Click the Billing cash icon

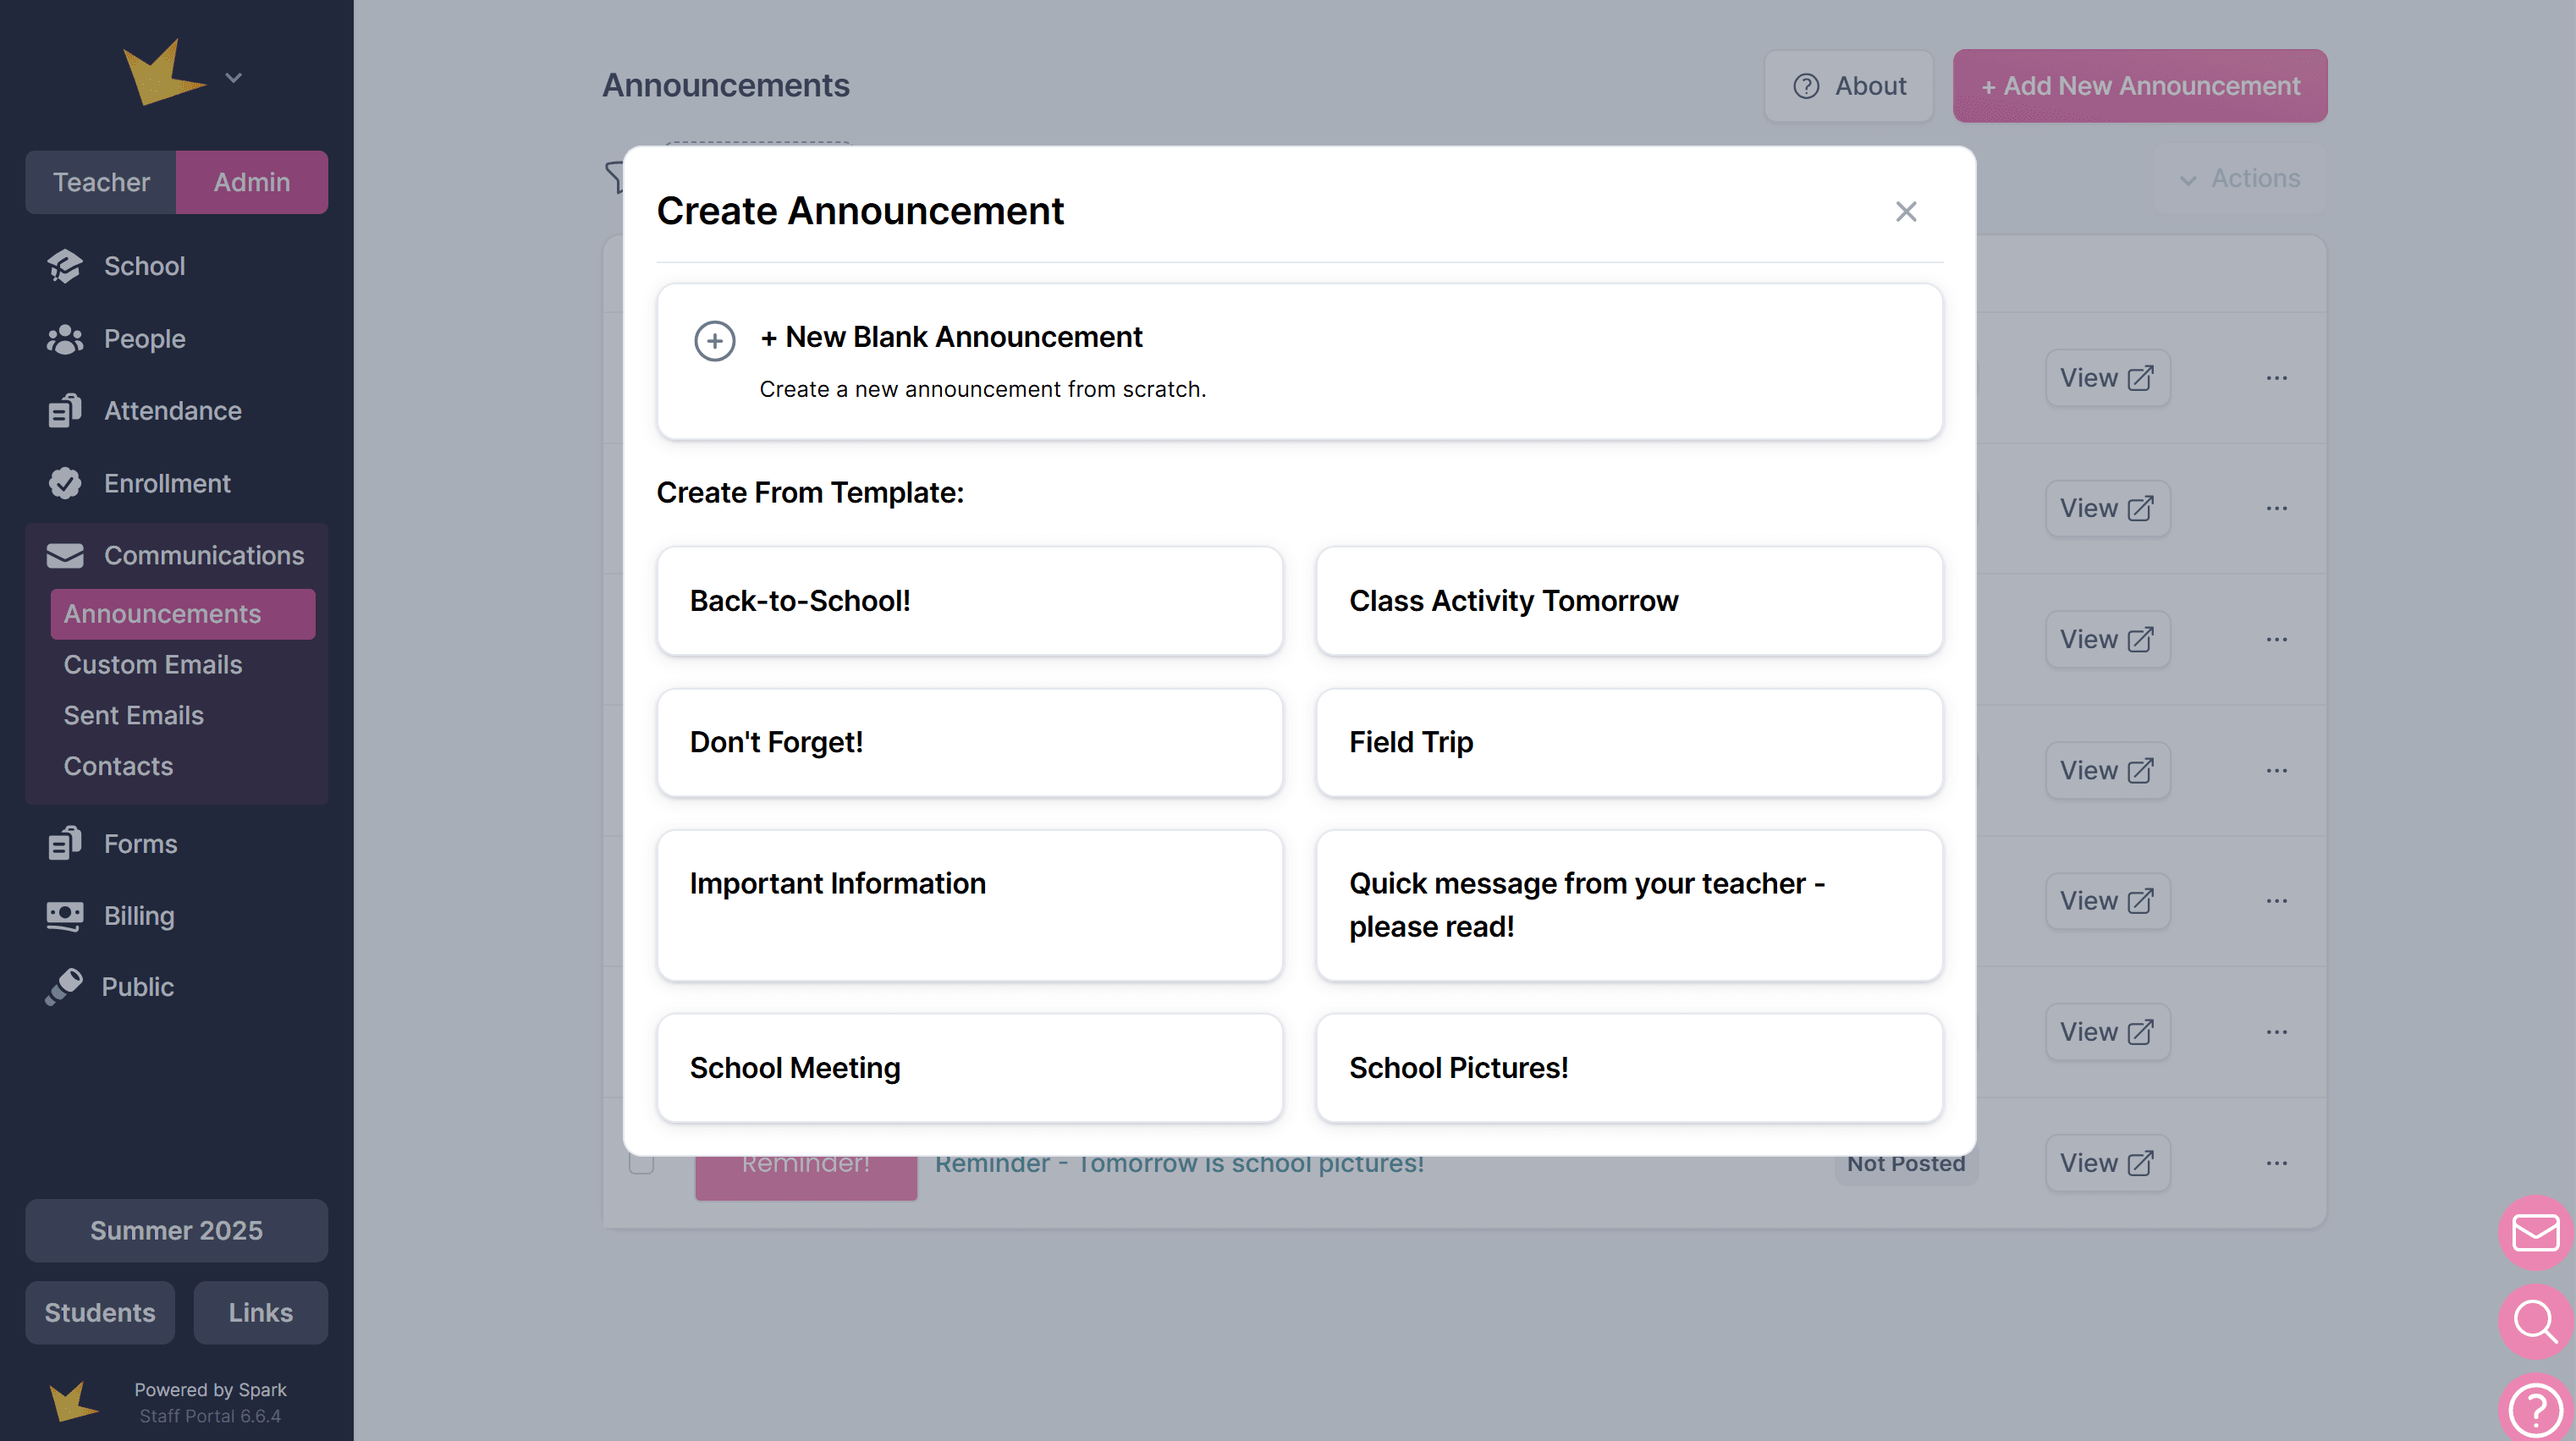pos(65,916)
